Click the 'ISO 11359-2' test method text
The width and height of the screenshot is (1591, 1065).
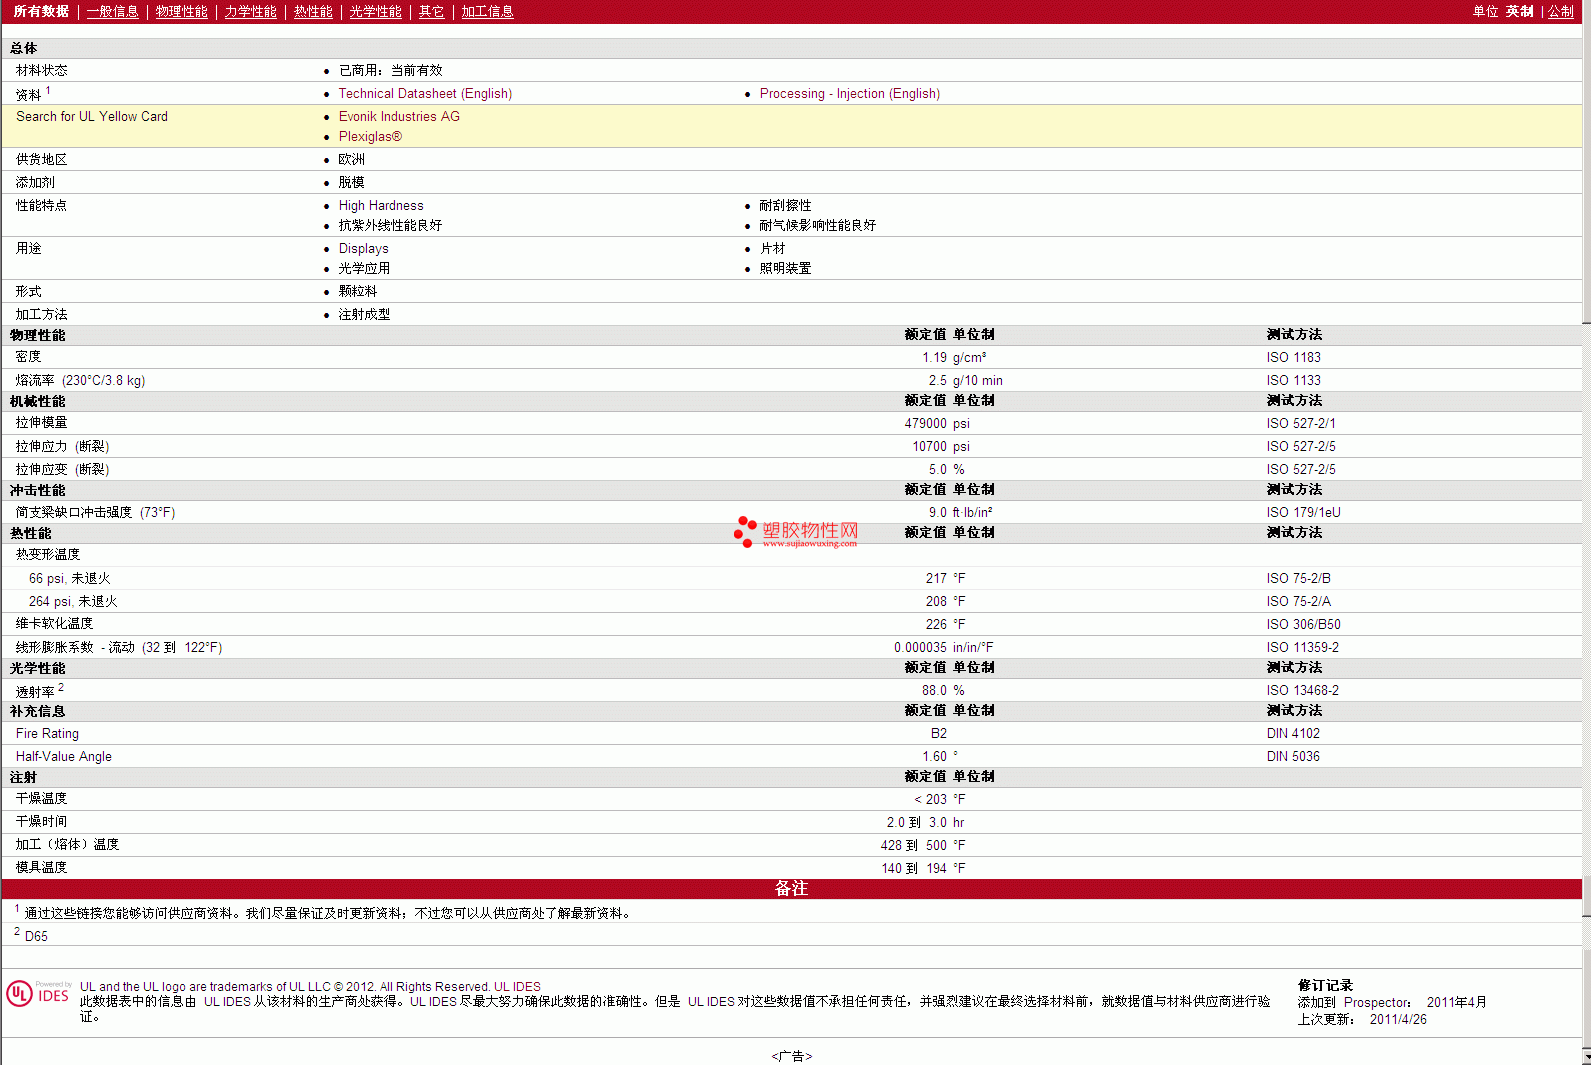pyautogui.click(x=1302, y=647)
